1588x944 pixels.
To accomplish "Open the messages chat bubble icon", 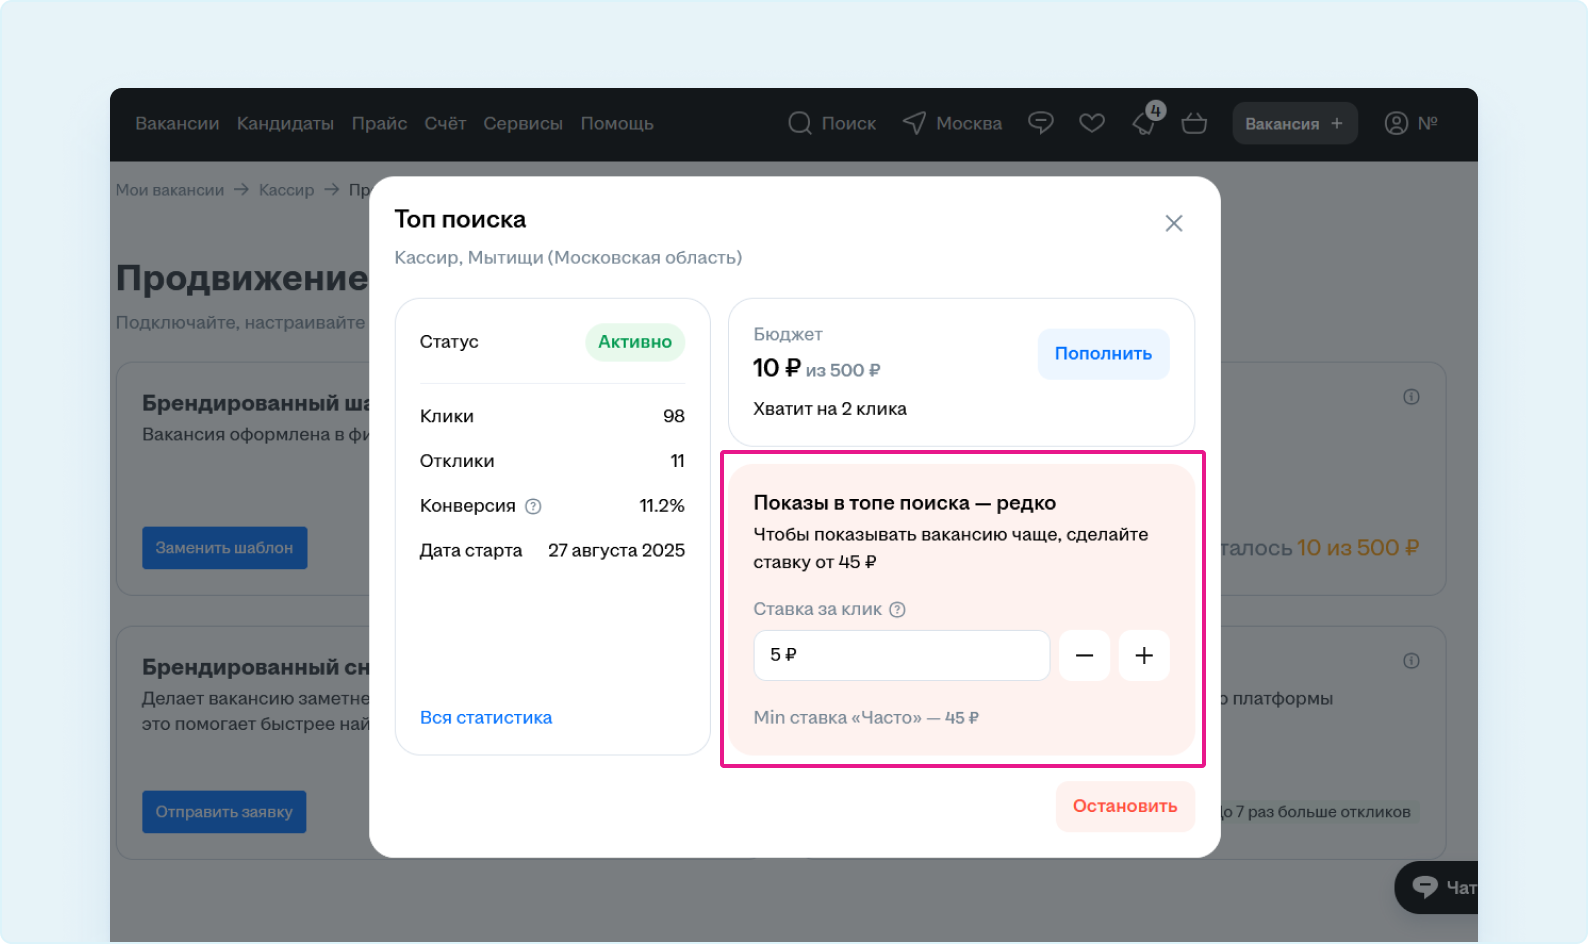I will click(1041, 123).
